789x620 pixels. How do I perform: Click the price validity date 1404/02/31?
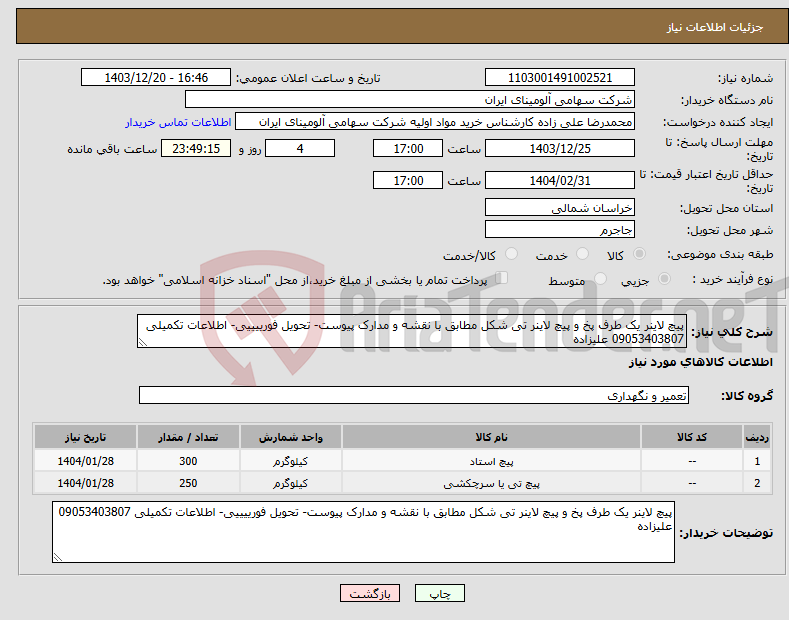click(x=560, y=180)
